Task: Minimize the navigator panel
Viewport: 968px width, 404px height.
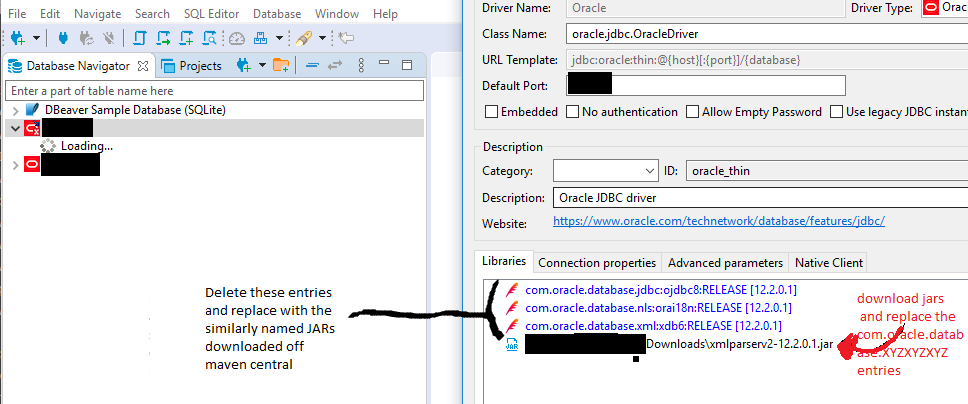Action: 384,62
